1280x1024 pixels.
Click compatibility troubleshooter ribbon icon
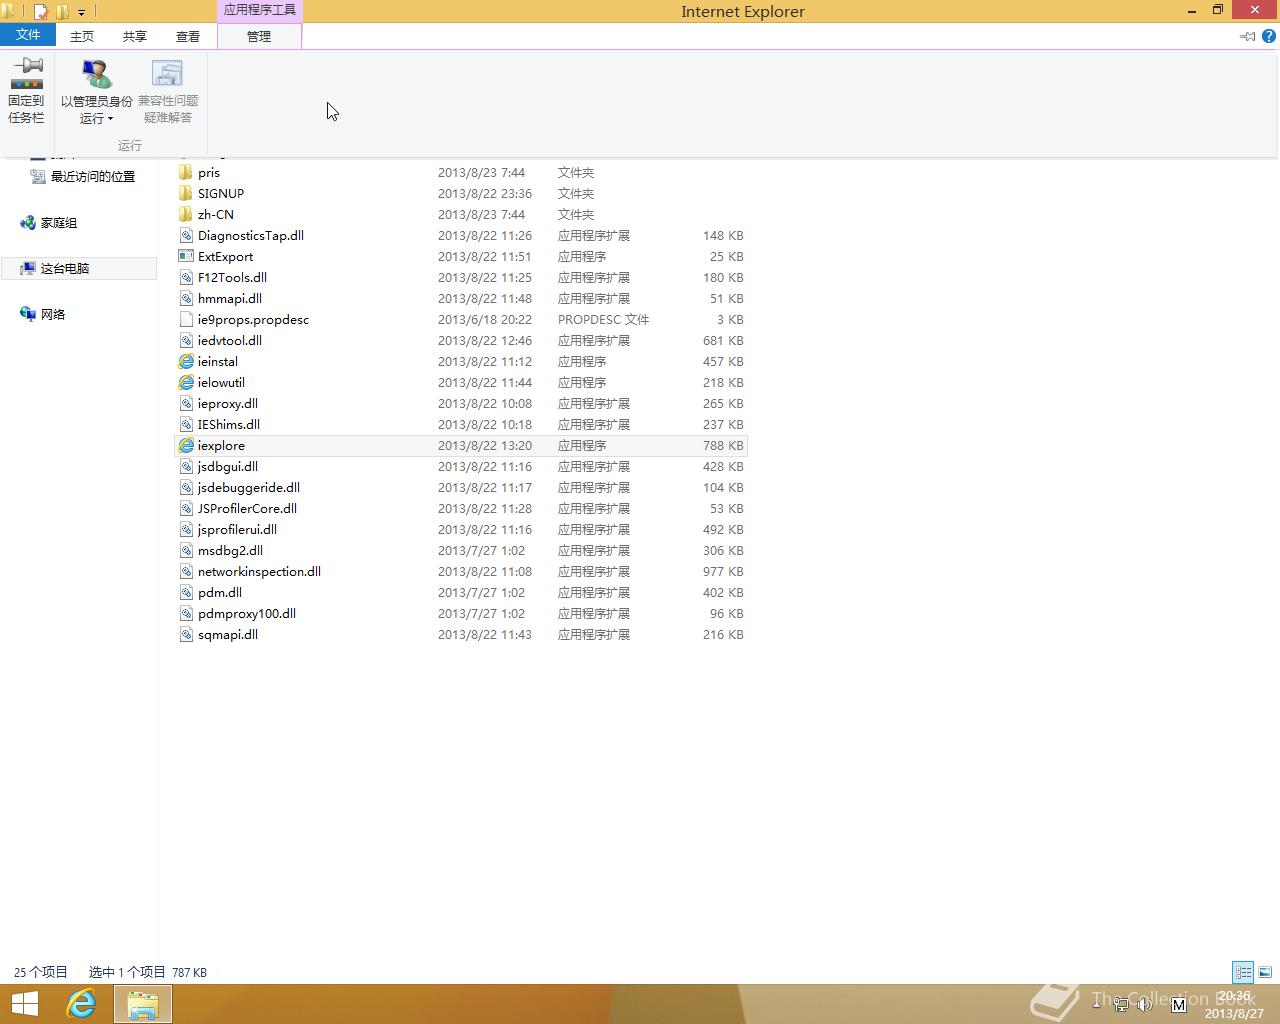[167, 74]
